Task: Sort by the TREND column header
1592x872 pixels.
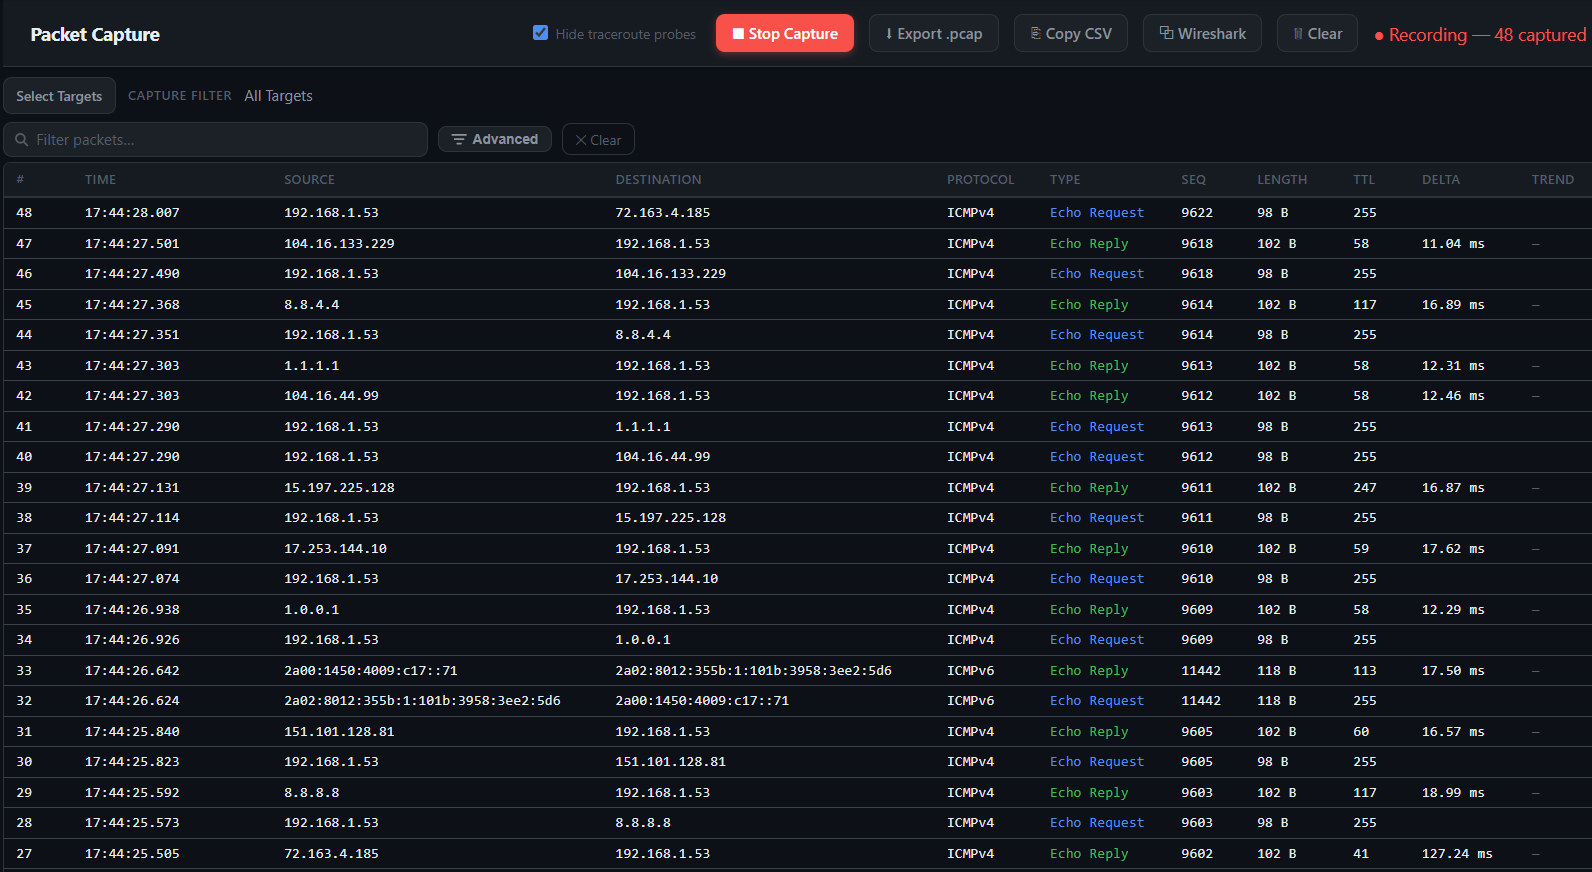Action: pyautogui.click(x=1553, y=180)
